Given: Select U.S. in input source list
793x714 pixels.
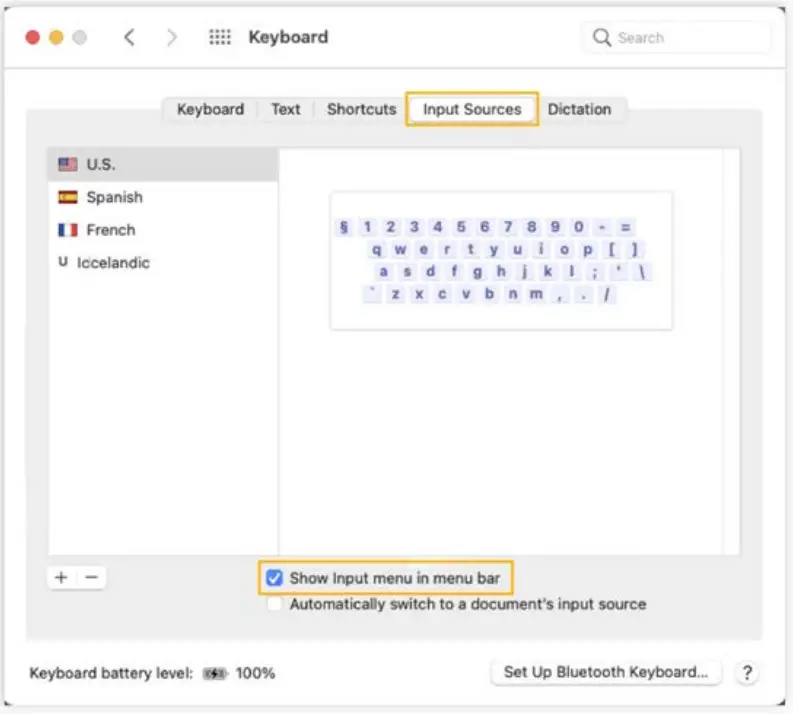Looking at the screenshot, I should tap(163, 164).
